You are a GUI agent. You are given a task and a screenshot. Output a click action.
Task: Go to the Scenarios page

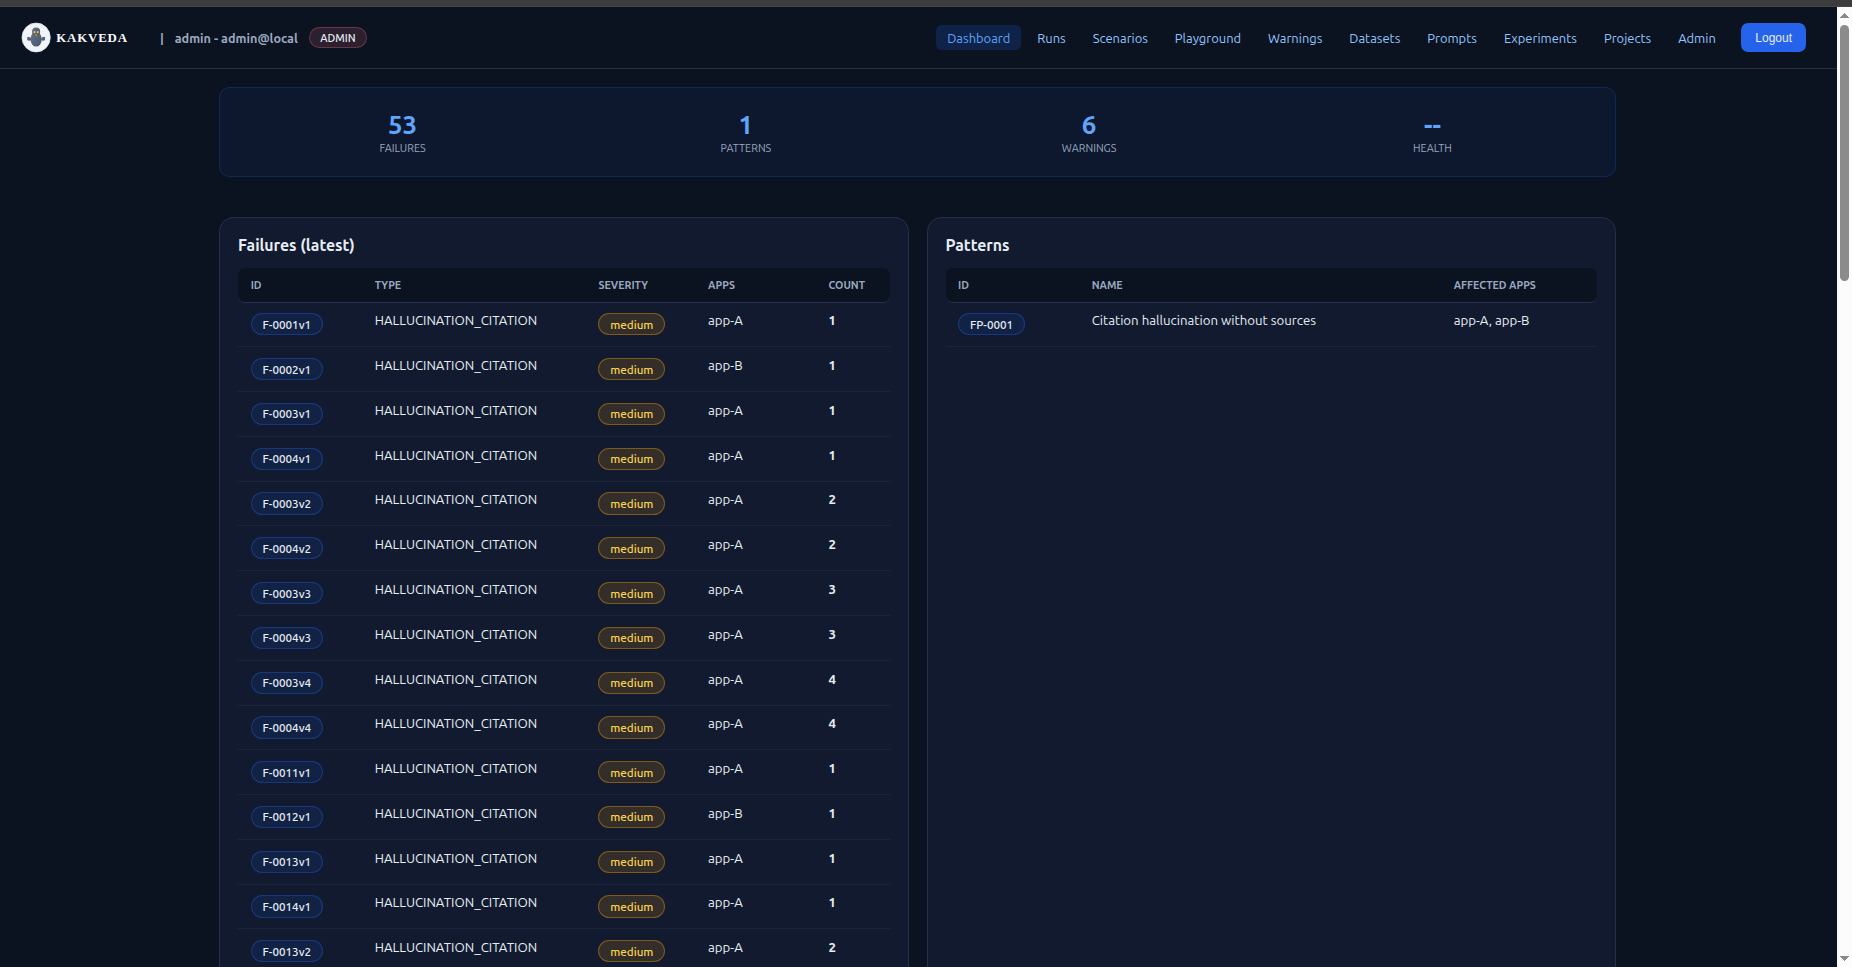coord(1119,38)
